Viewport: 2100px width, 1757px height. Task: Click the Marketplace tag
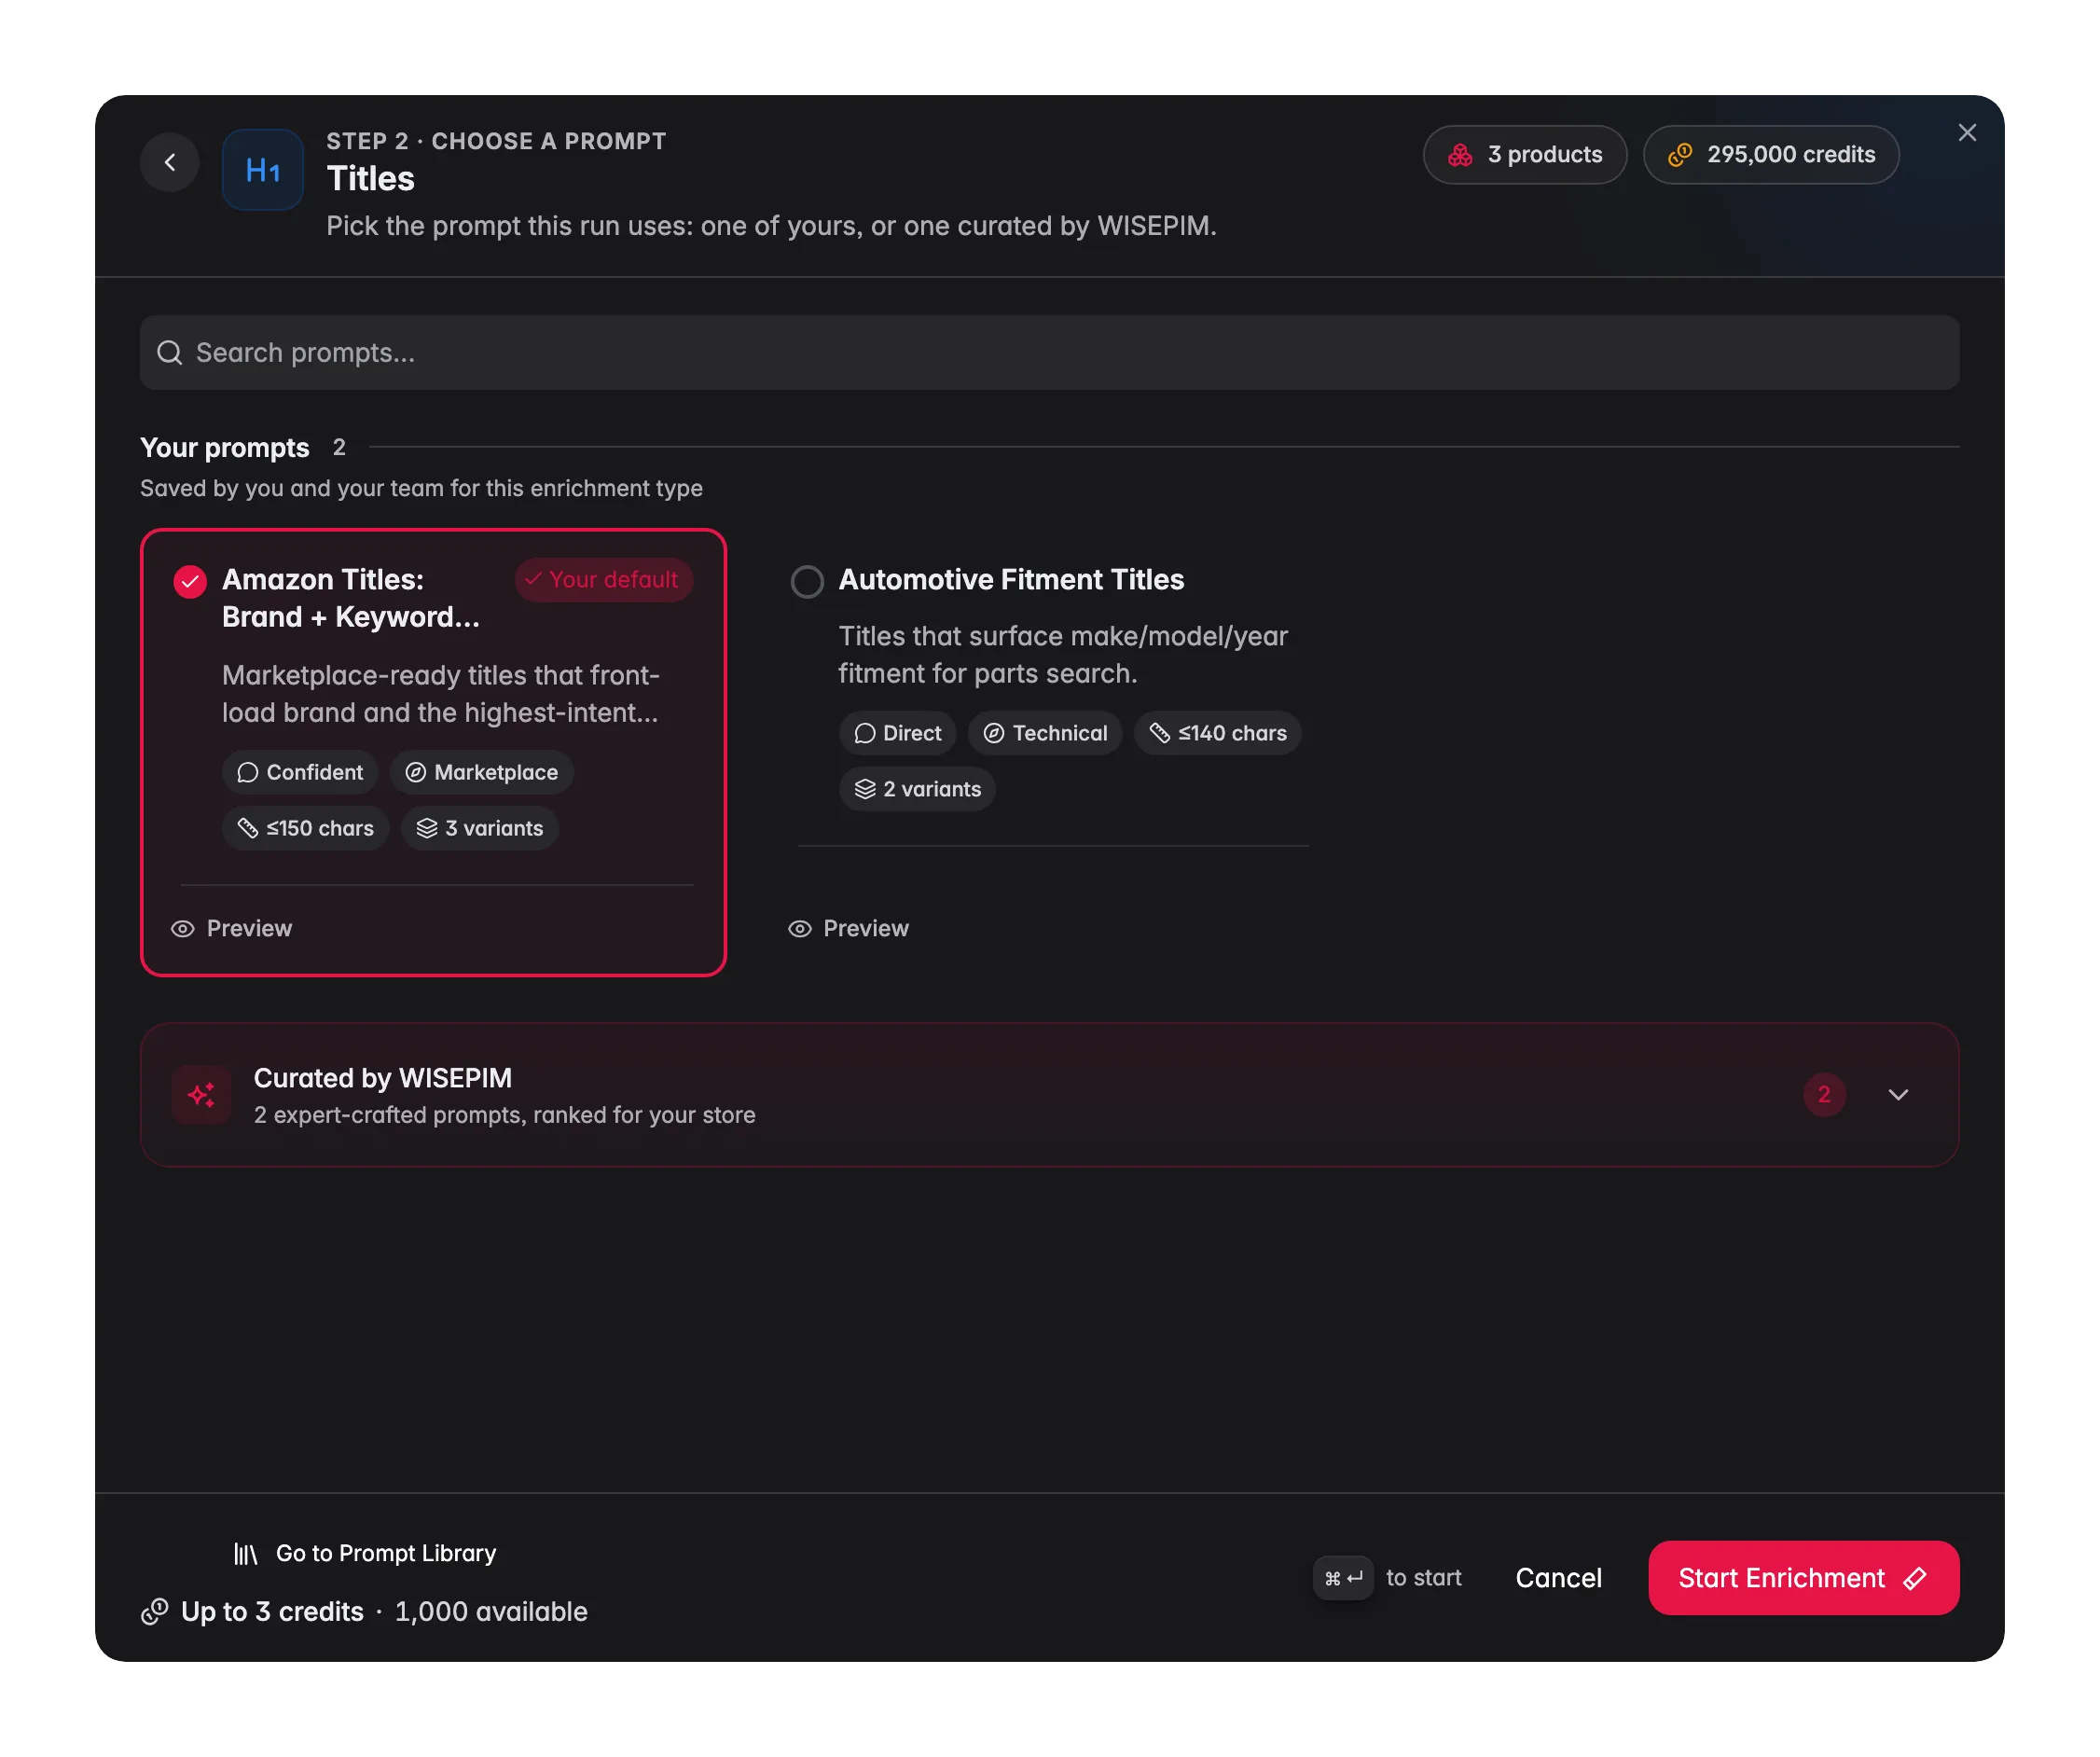pos(482,773)
